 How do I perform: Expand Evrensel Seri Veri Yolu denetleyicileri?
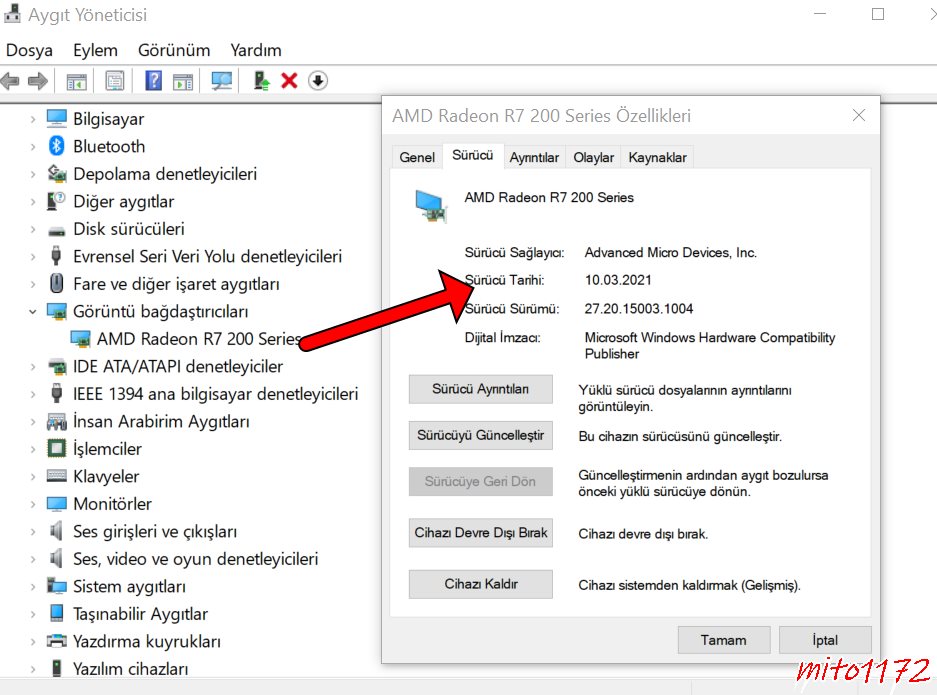coord(33,256)
